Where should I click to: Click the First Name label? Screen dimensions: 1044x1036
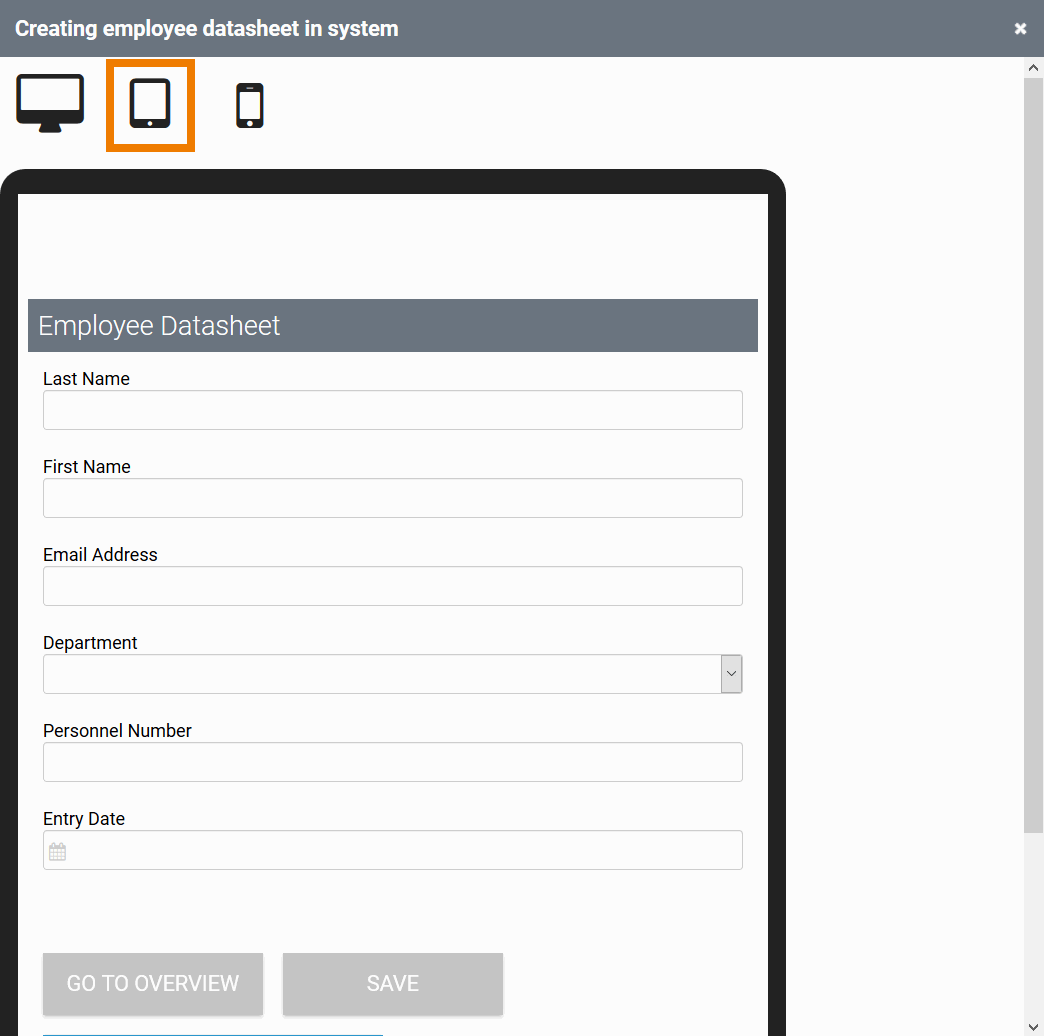[87, 467]
